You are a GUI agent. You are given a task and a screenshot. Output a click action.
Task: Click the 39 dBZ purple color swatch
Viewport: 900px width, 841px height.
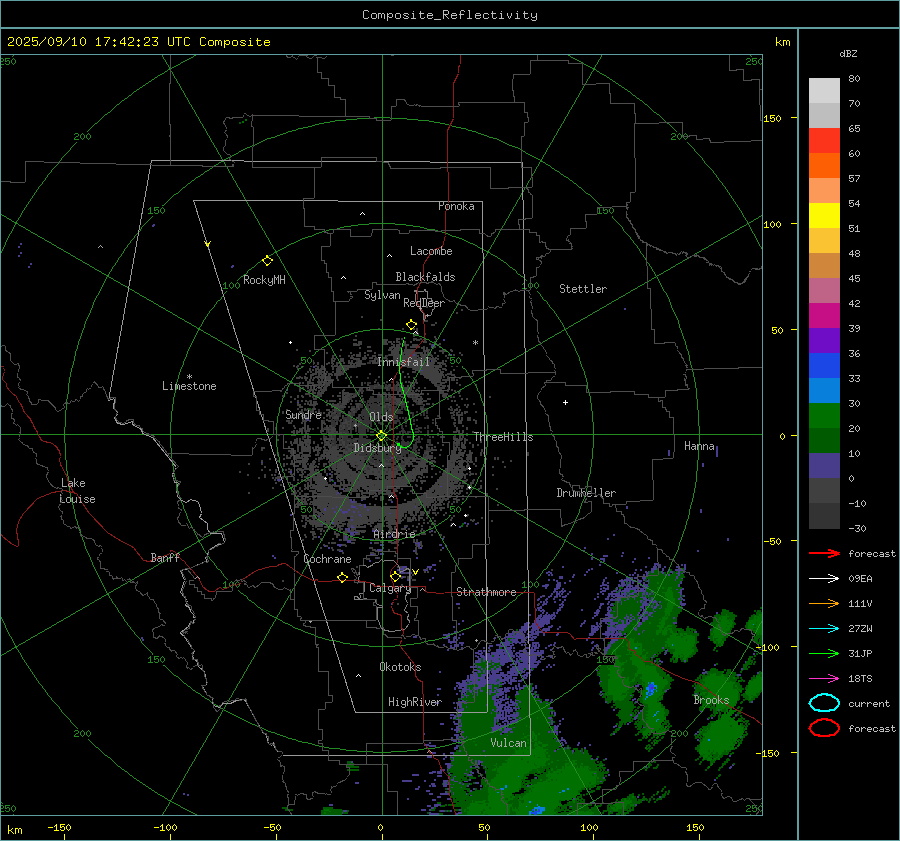click(x=824, y=340)
